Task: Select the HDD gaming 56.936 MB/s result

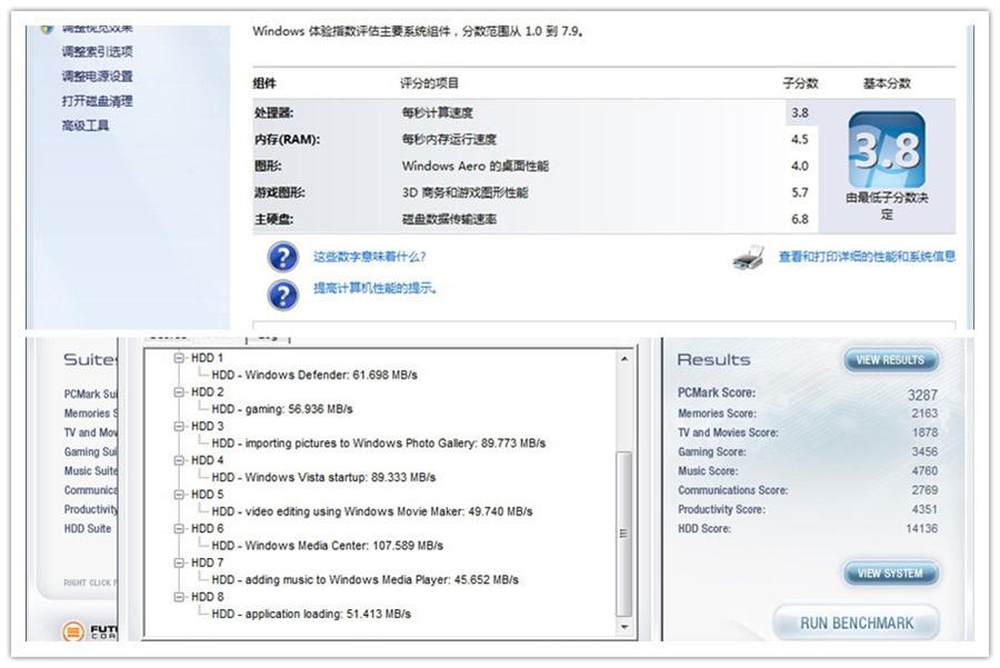Action: coord(282,409)
